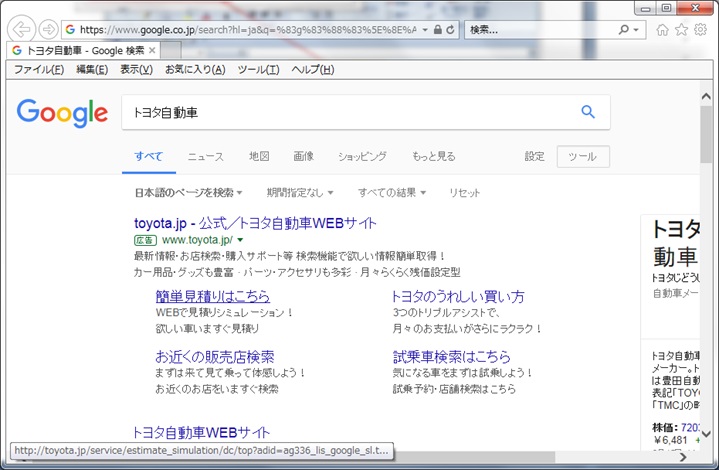Open the search provider dropdown arrow
719x470 pixels.
(x=636, y=30)
